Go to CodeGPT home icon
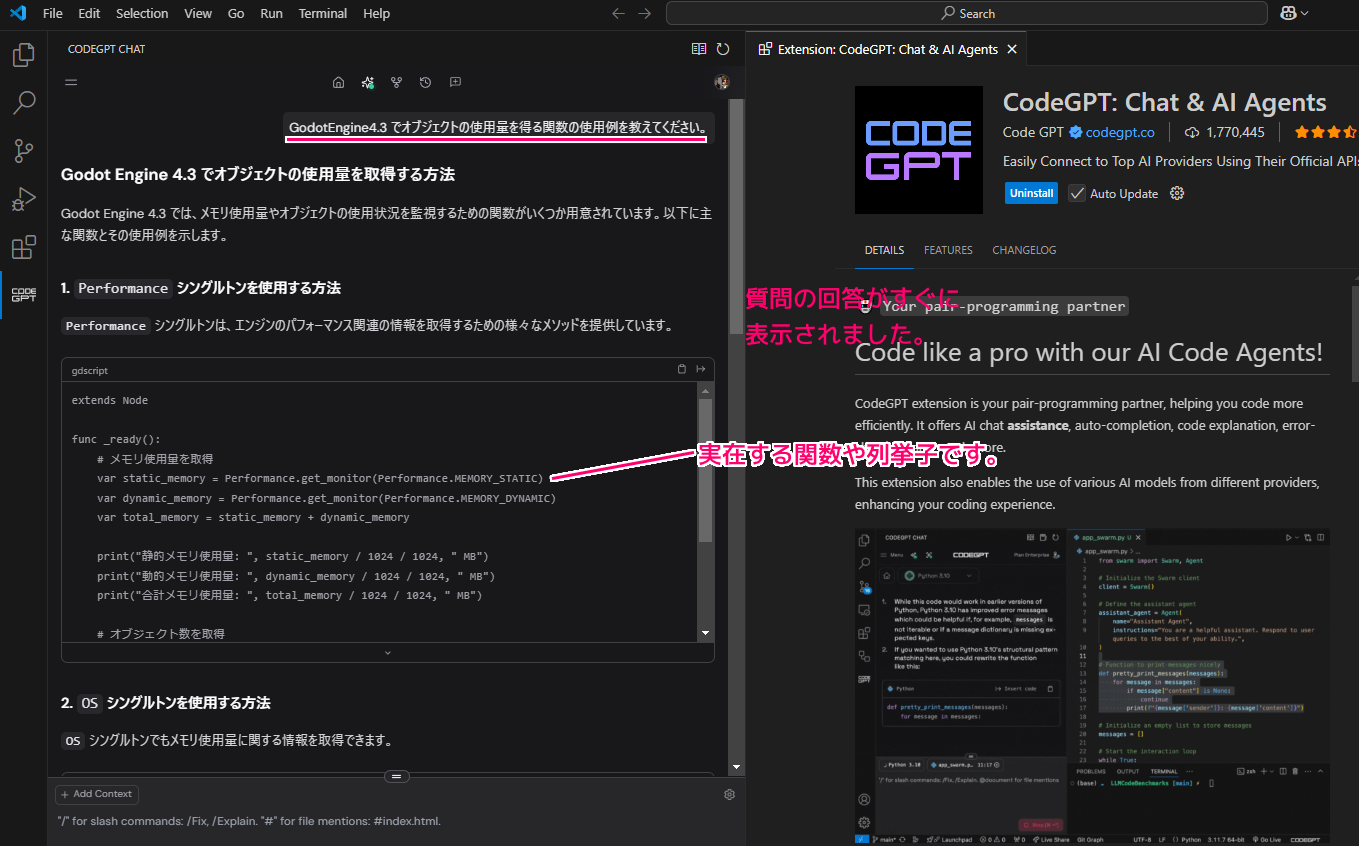This screenshot has width=1359, height=846. [x=338, y=82]
